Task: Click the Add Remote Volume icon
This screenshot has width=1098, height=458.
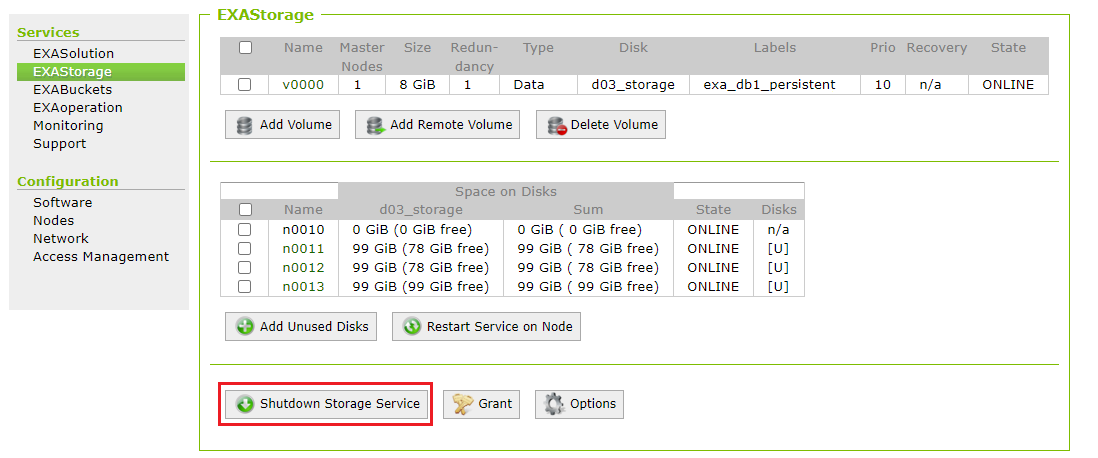Action: [377, 125]
